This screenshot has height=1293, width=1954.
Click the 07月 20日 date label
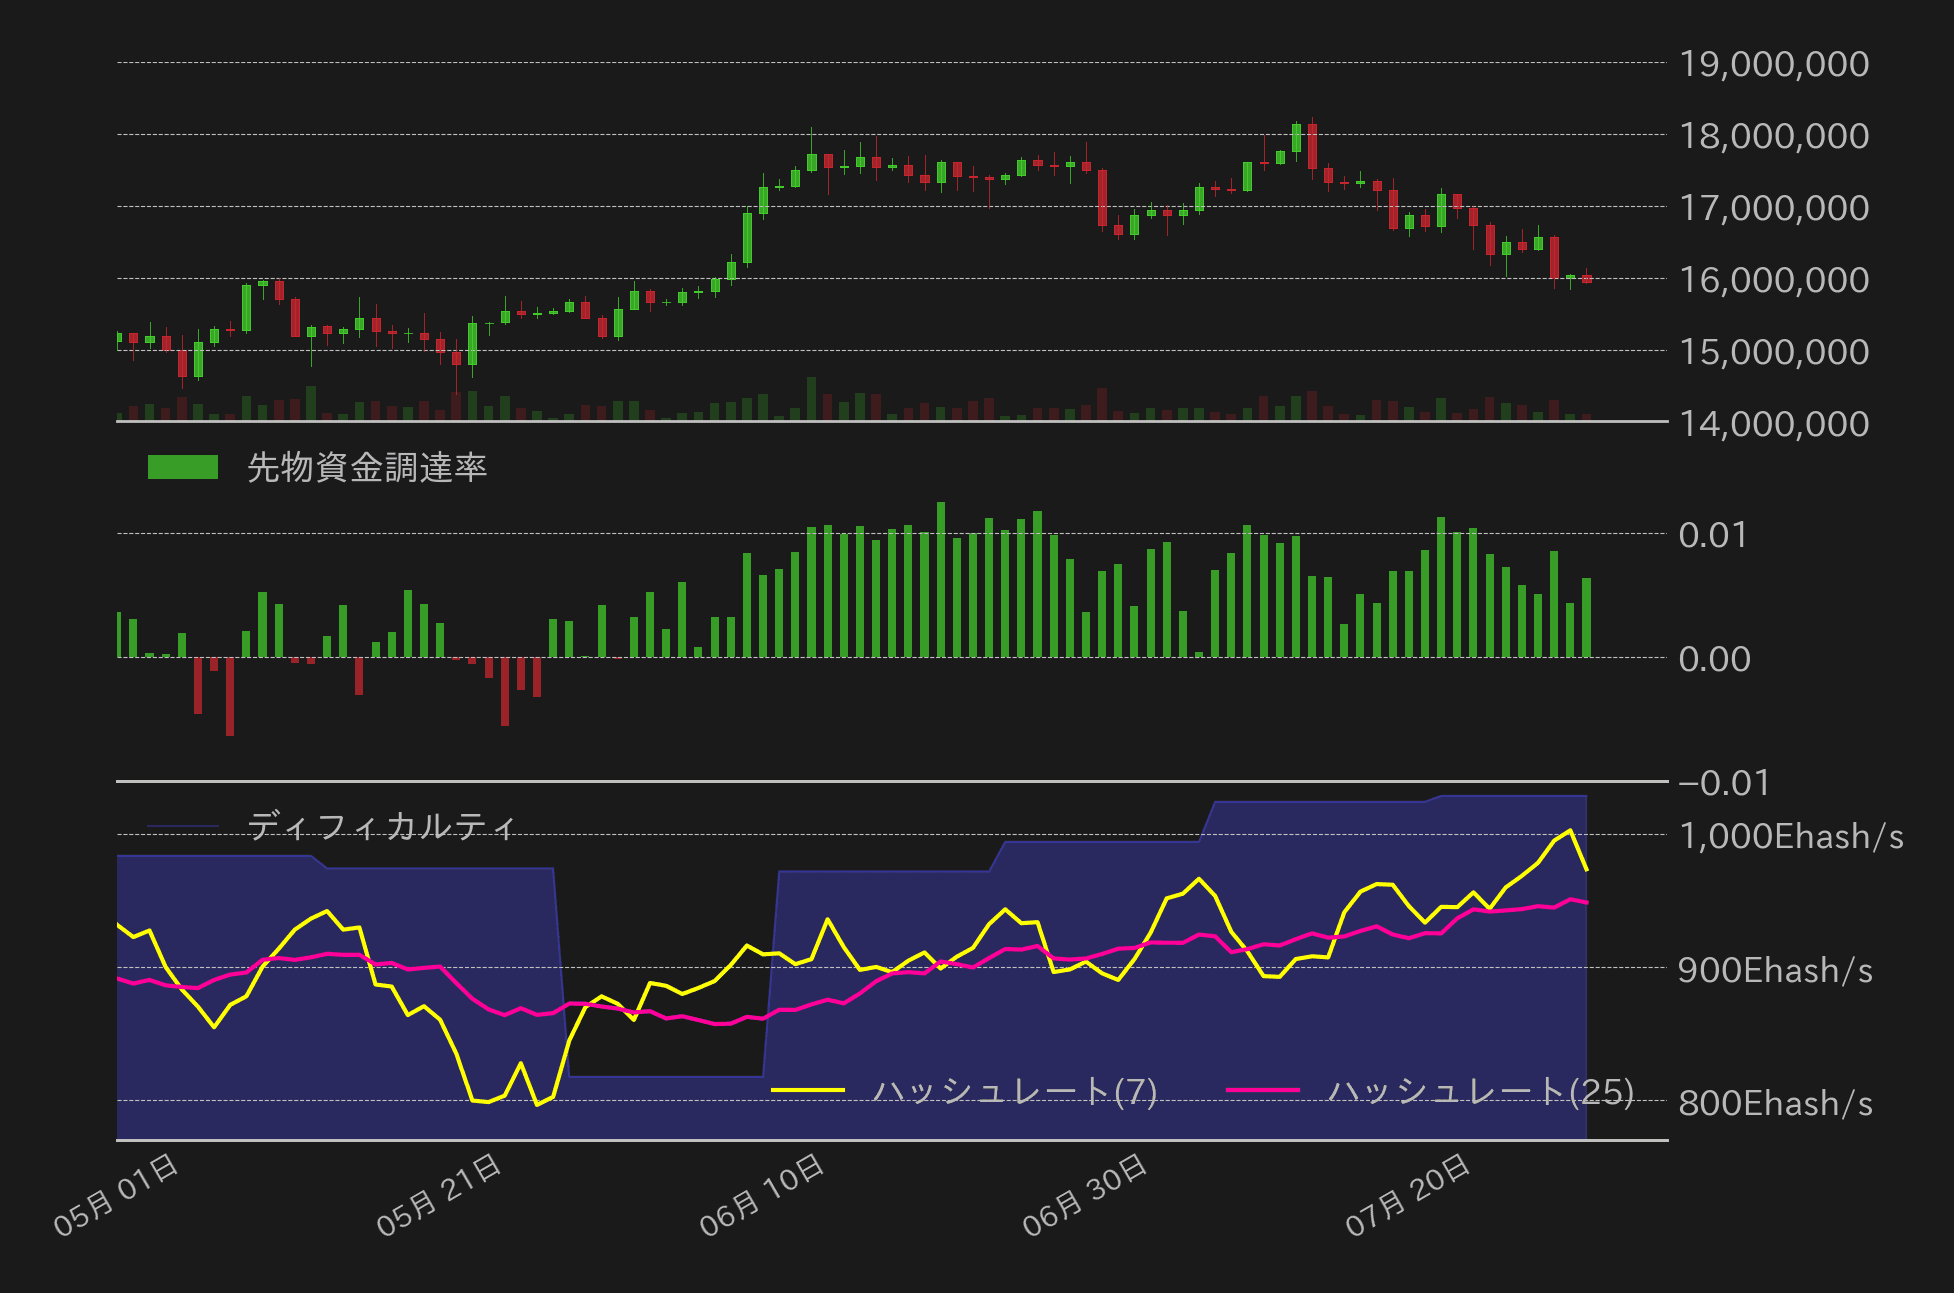click(x=1407, y=1195)
